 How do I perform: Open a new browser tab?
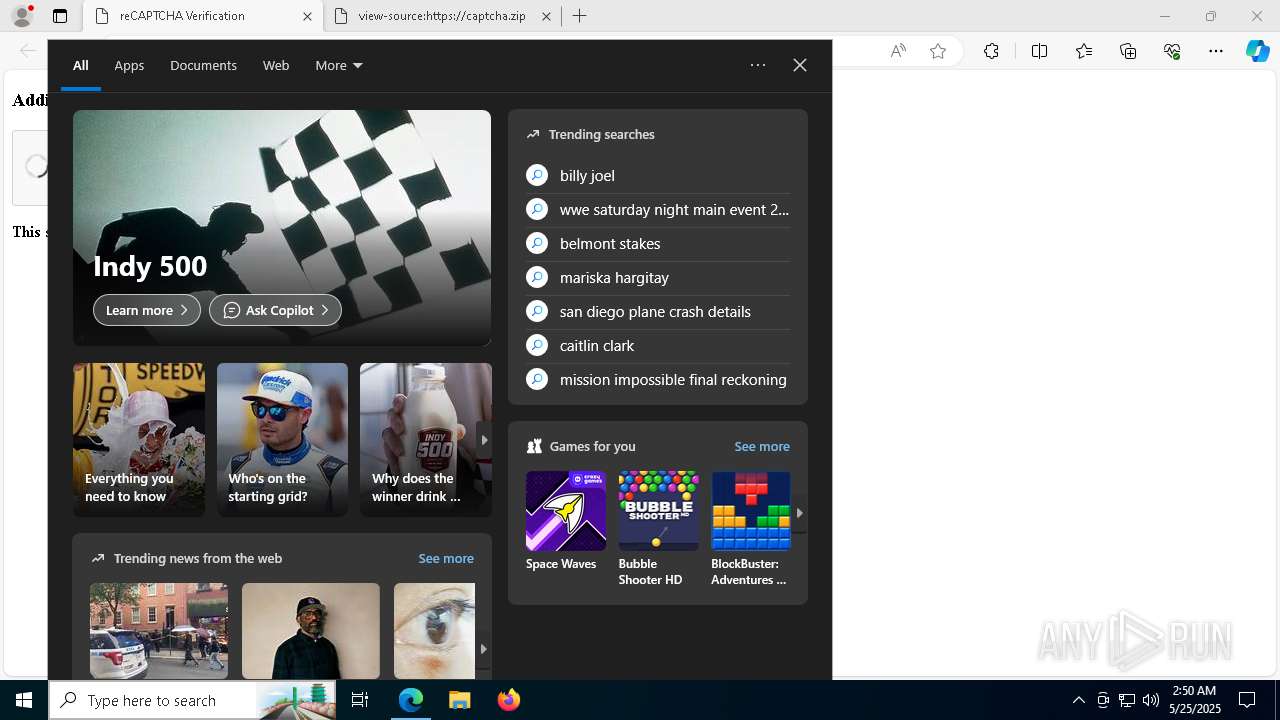[579, 16]
